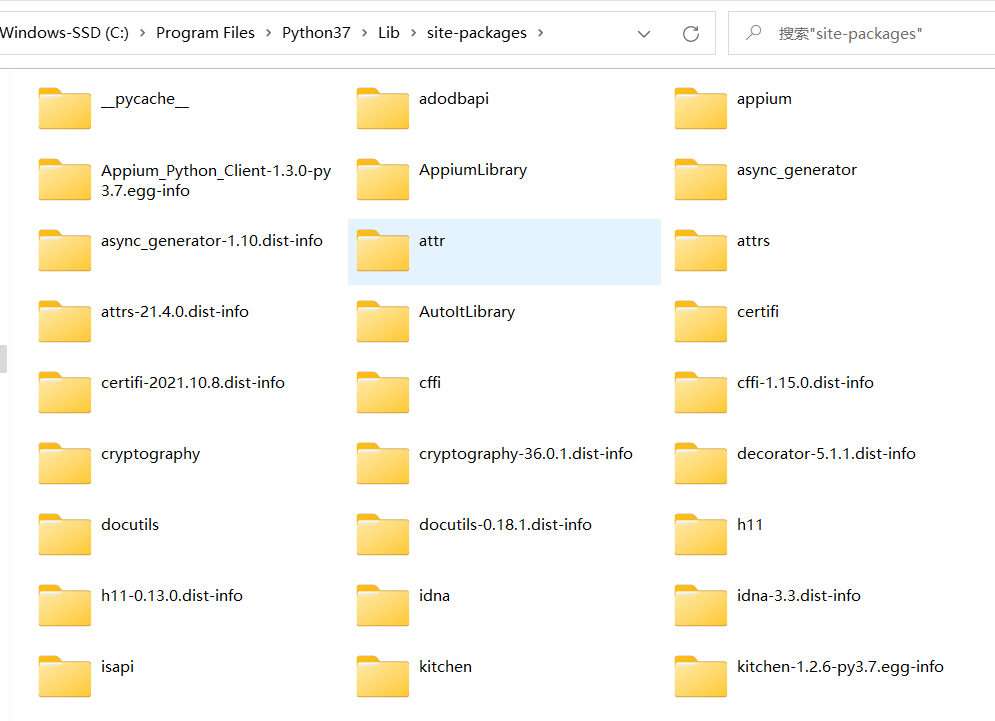Select the kitchen-1.2.6-py3.7.egg-info folder icon
Viewport: 995px width, 721px height.
[701, 677]
